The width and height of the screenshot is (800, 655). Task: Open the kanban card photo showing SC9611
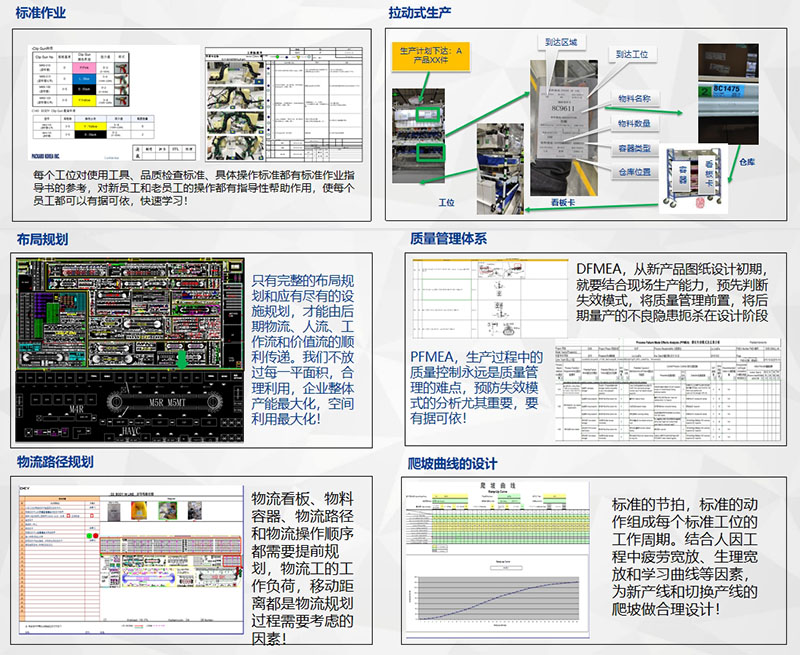coord(563,128)
